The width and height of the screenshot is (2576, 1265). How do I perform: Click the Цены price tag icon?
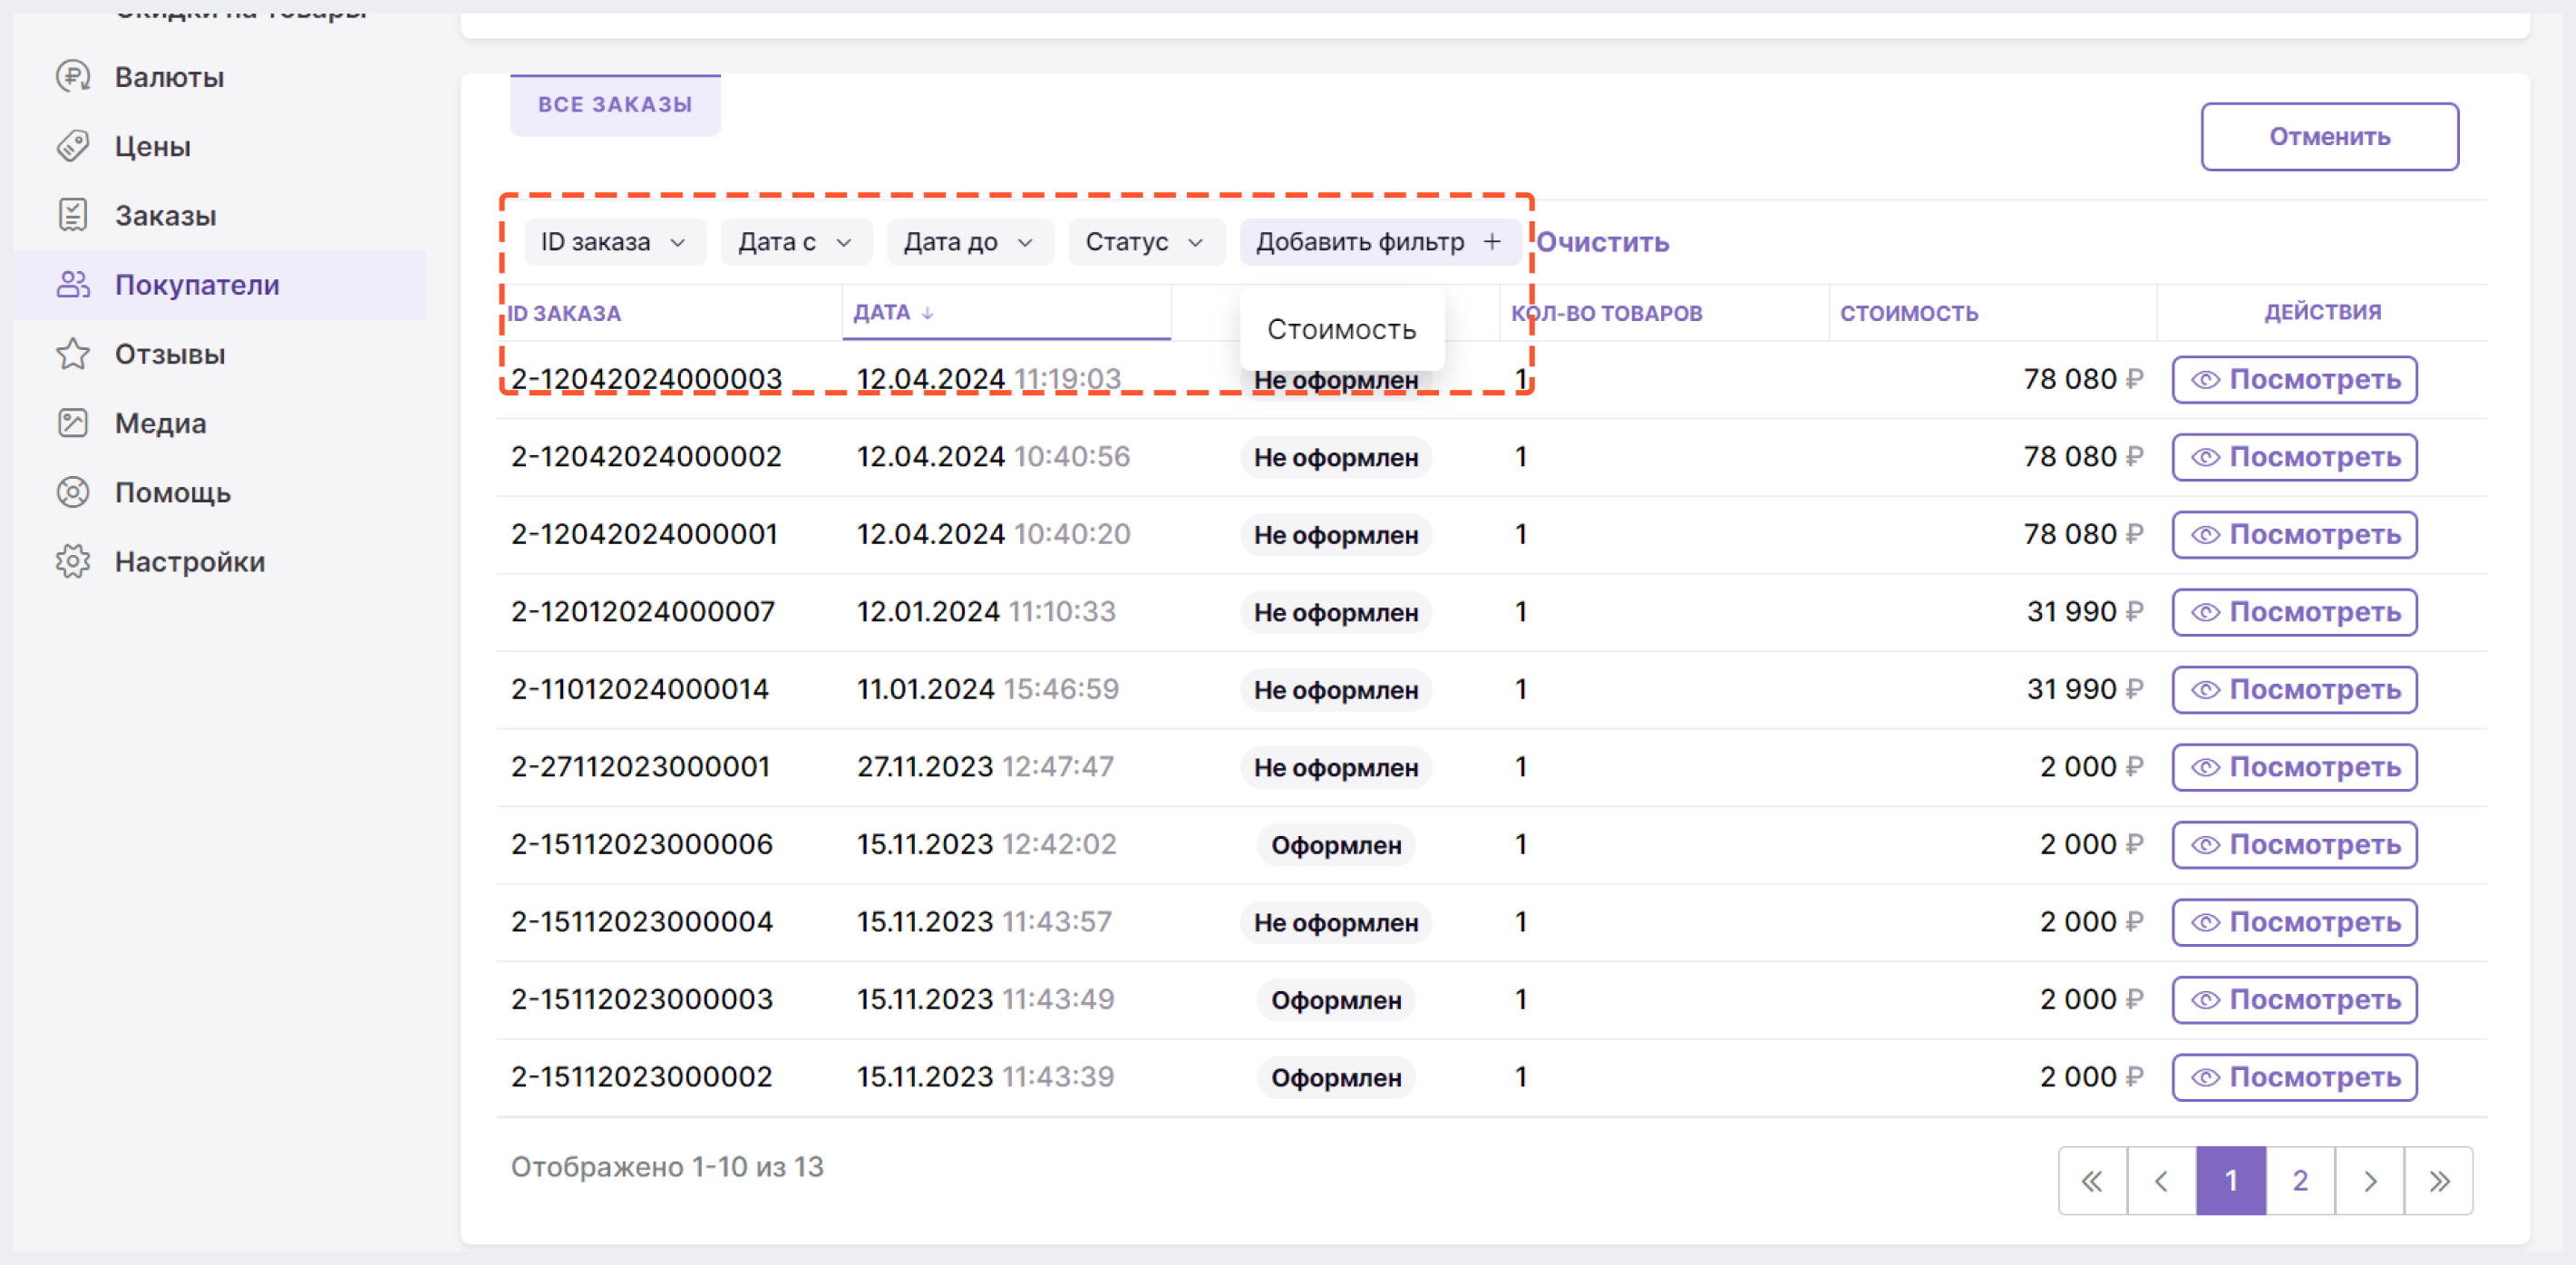(73, 146)
